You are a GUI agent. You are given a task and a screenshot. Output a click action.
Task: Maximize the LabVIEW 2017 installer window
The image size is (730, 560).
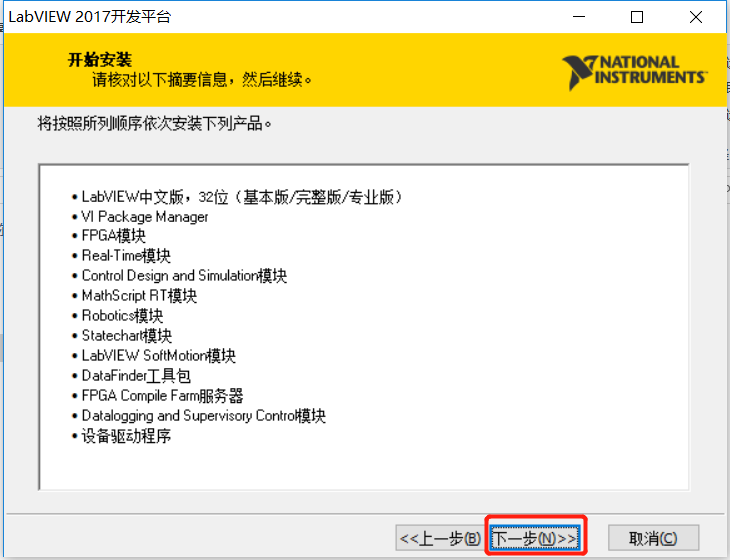click(x=636, y=17)
